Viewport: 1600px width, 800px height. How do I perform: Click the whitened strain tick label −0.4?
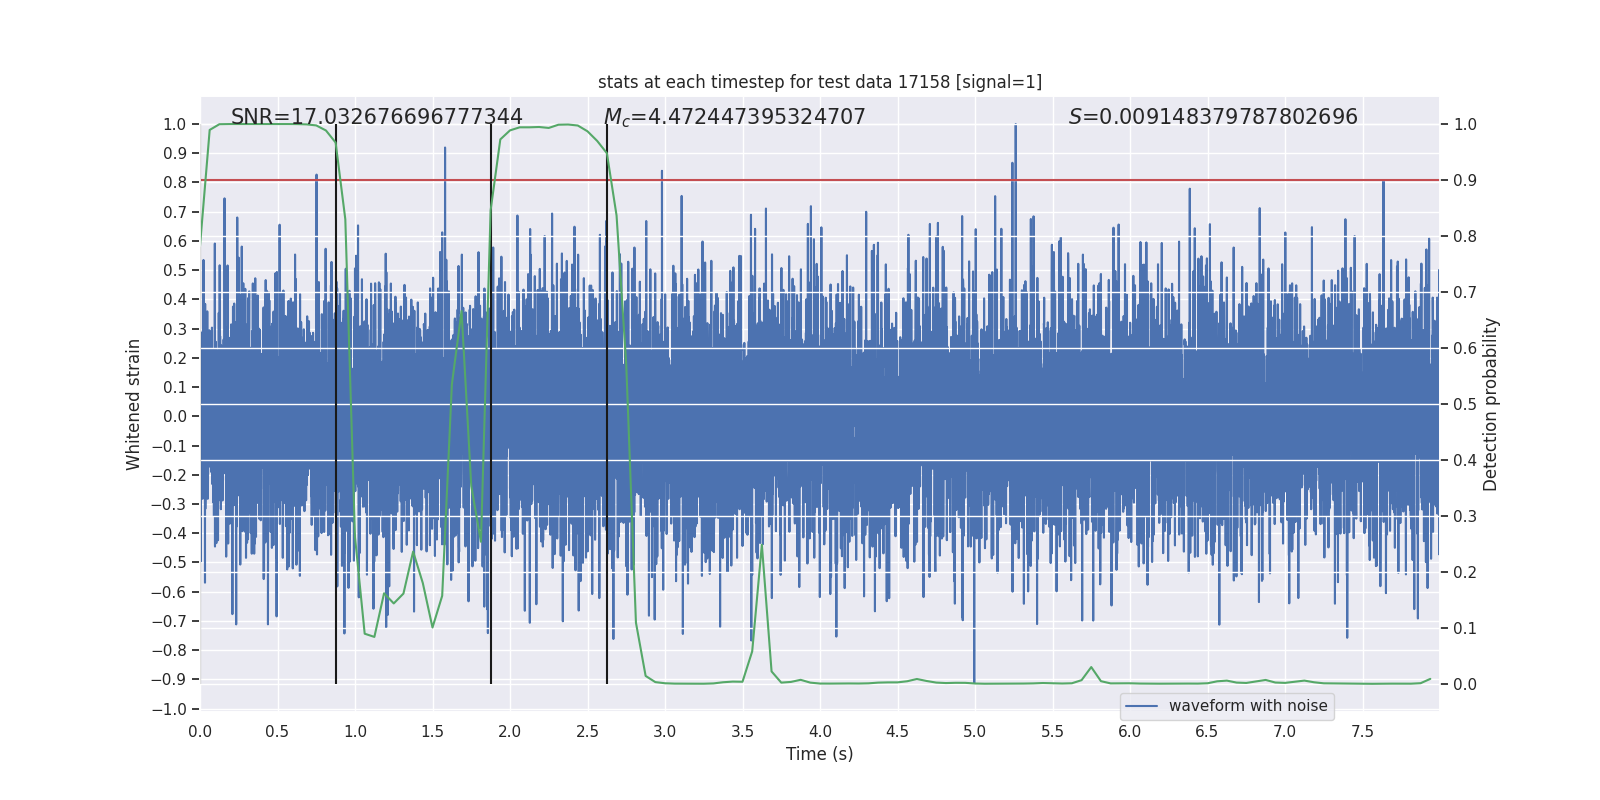(169, 533)
